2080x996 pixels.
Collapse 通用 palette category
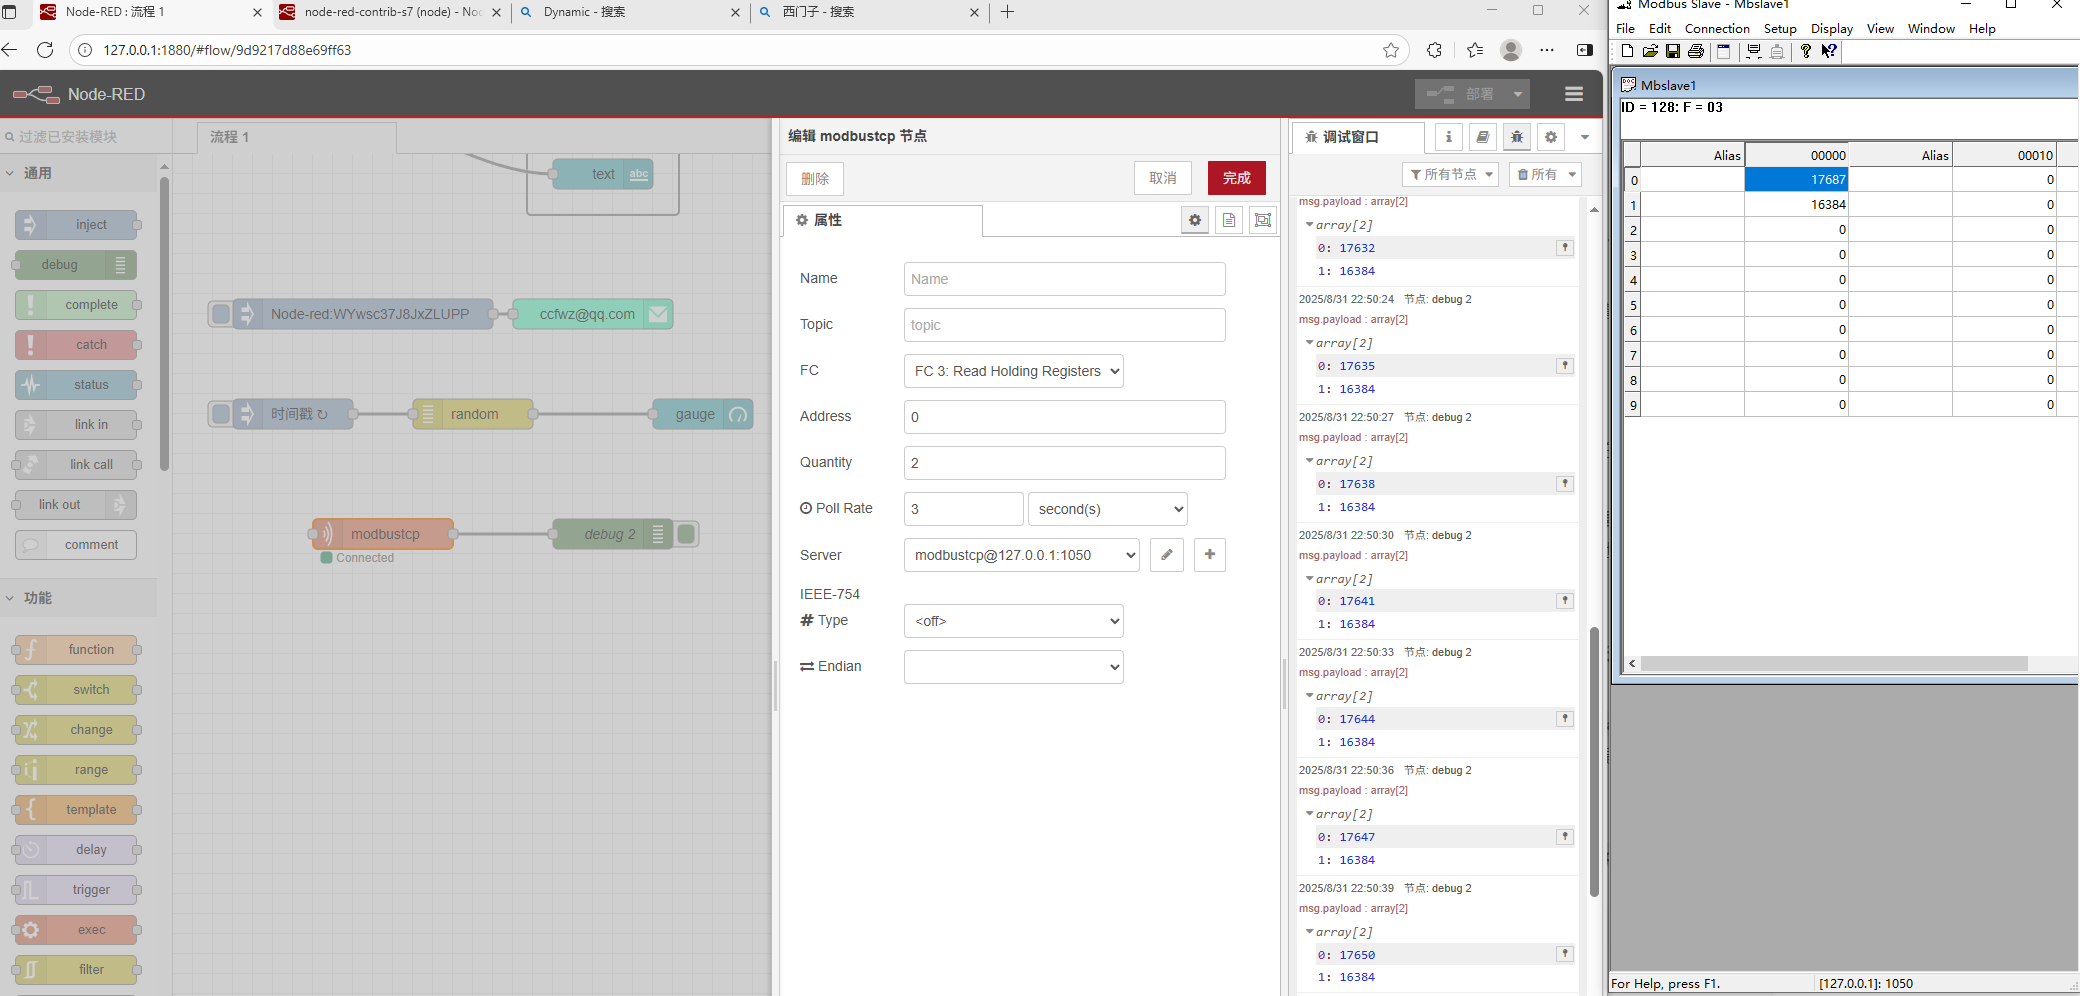click(x=78, y=173)
